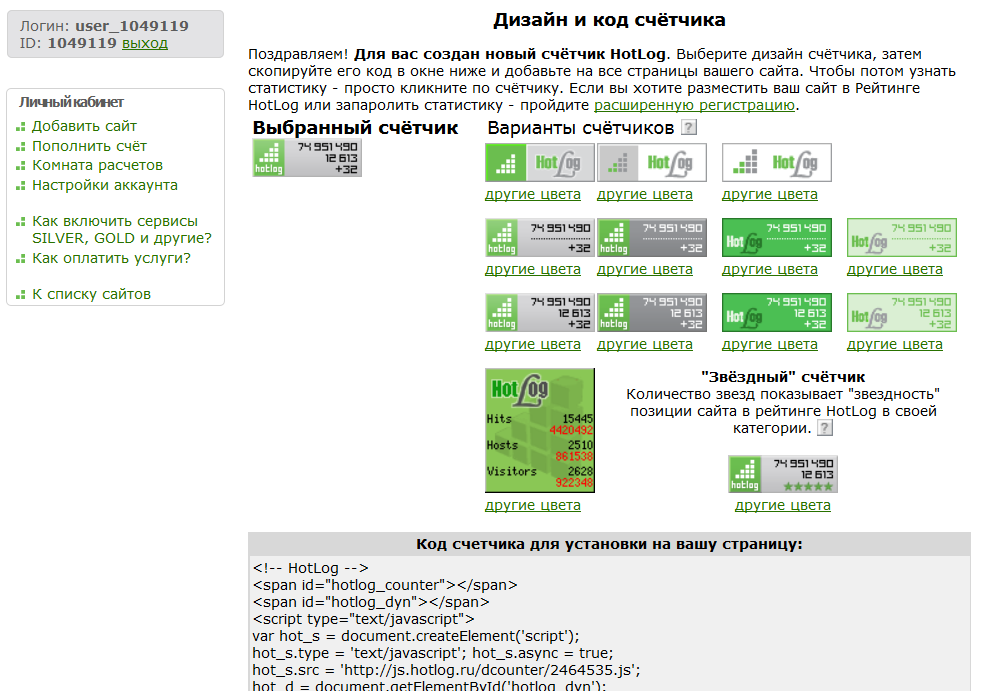Pick the dark gray two-line counter
Screen dimensions: 988x691
652,237
